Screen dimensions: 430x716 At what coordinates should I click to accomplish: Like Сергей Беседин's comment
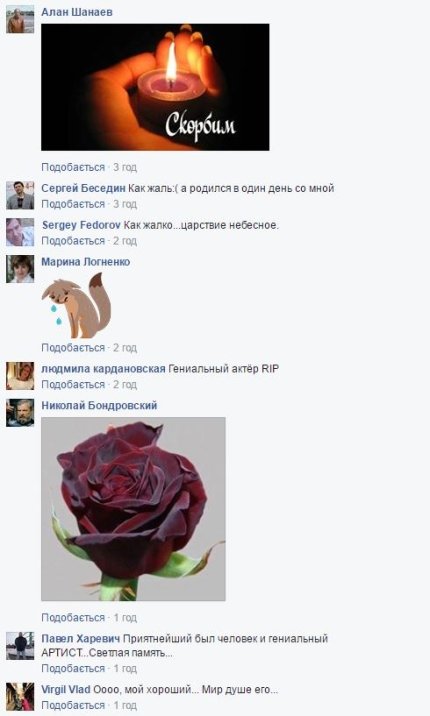click(x=73, y=204)
